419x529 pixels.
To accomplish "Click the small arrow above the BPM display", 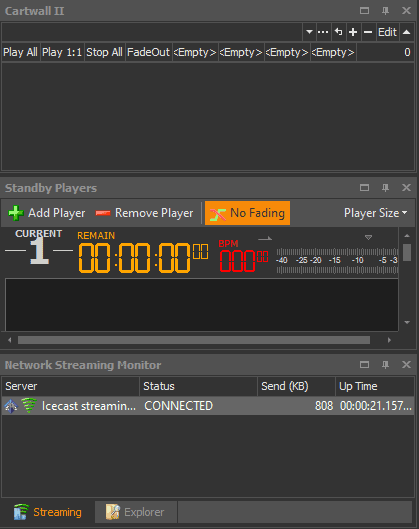I will 265,239.
